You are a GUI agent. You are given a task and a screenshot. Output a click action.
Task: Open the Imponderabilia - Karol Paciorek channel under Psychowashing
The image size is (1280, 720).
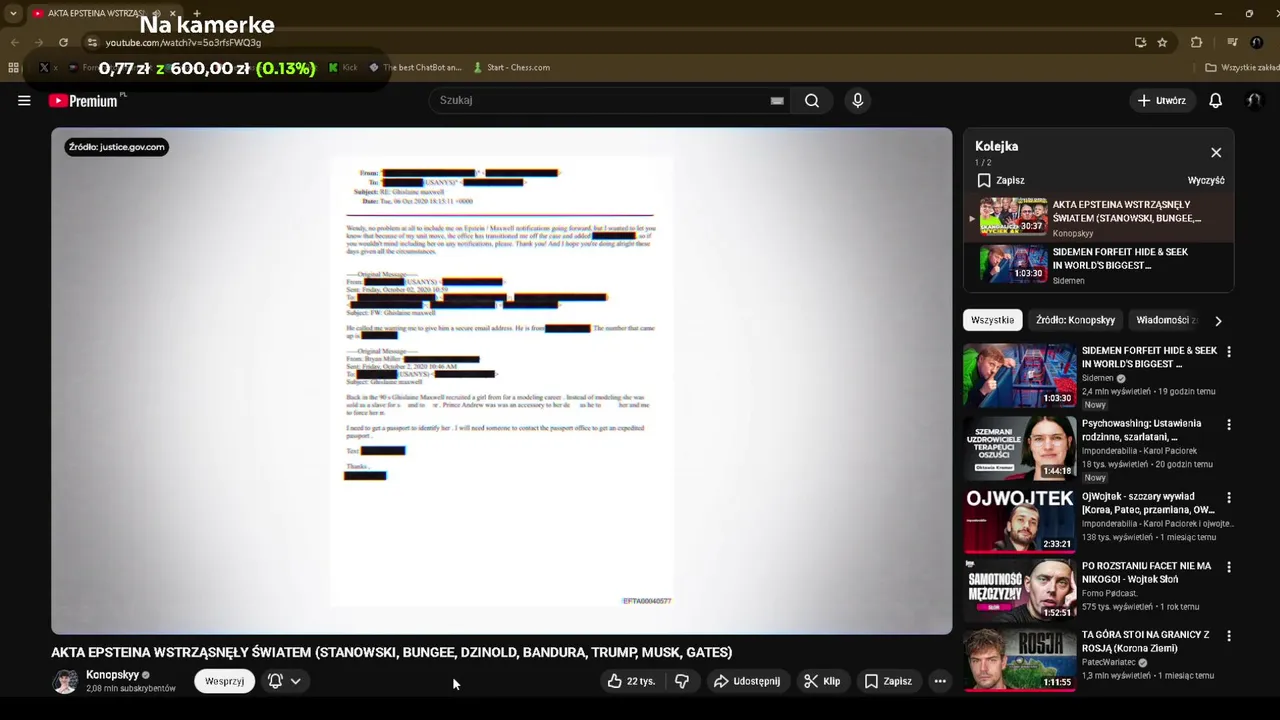[1139, 451]
